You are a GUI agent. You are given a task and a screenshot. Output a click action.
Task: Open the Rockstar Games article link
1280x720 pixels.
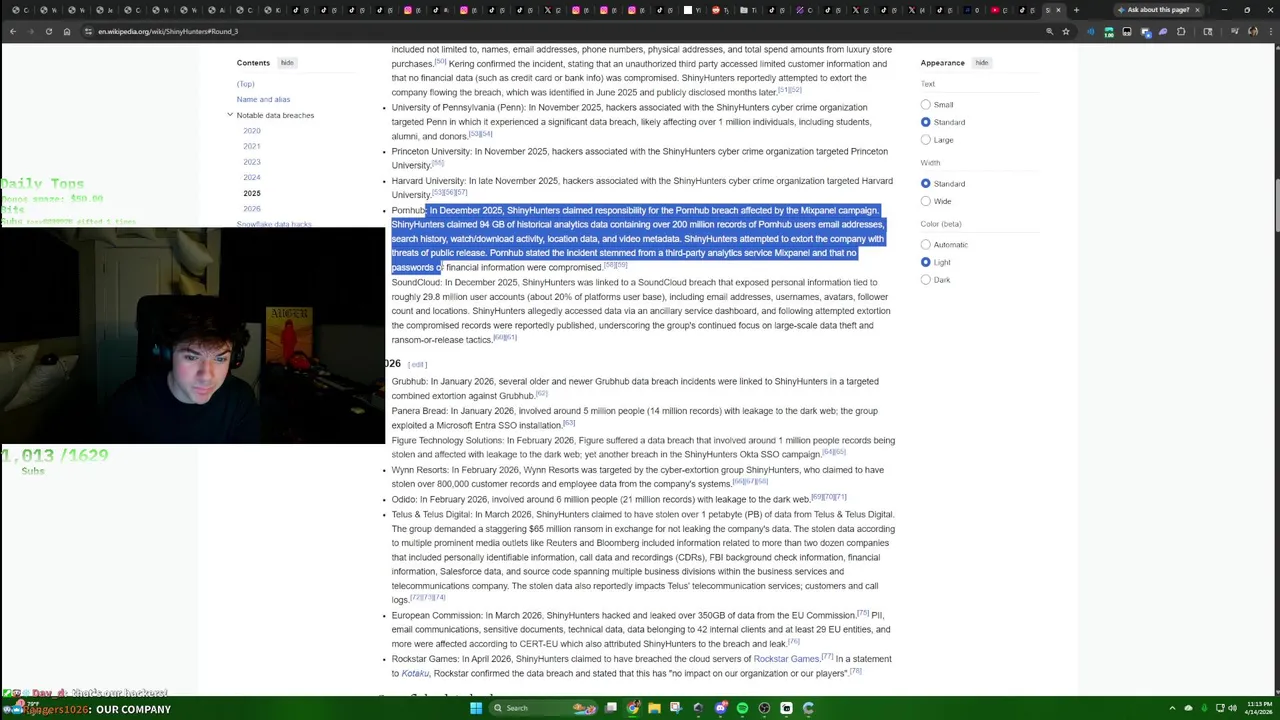click(x=786, y=659)
